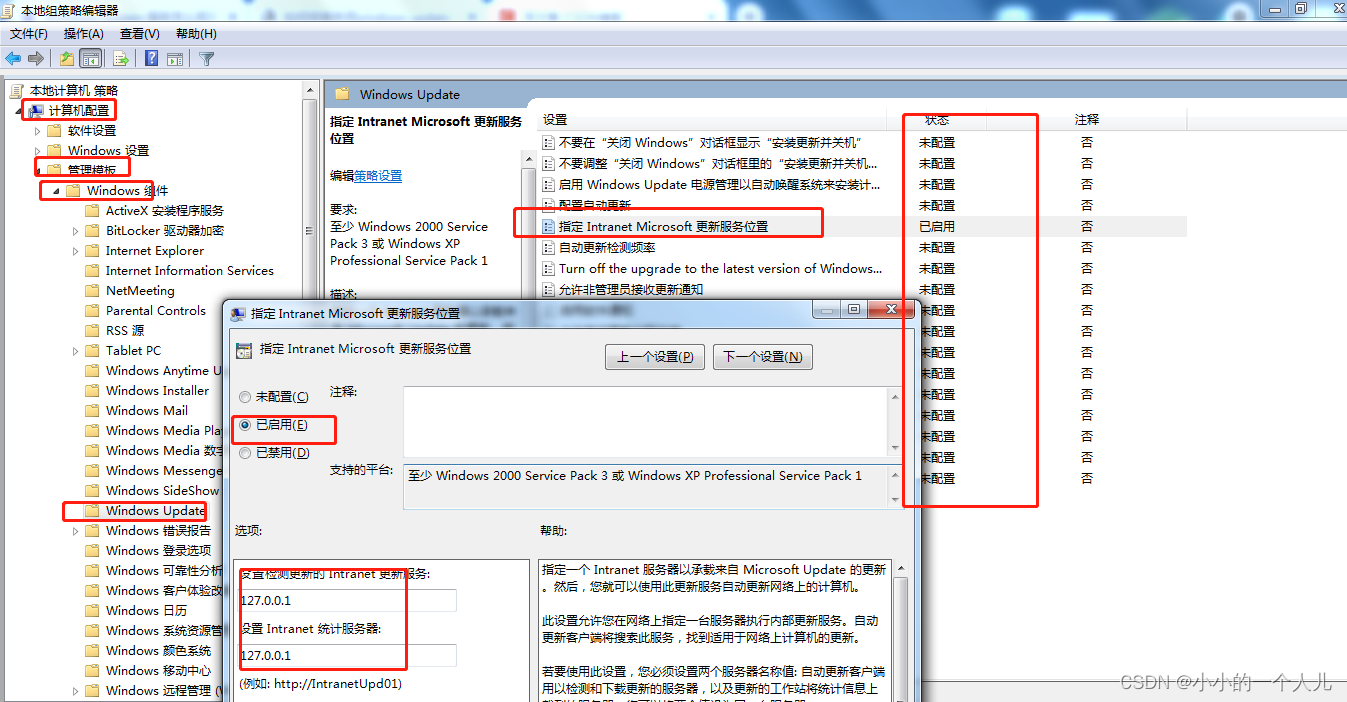This screenshot has width=1347, height=702.
Task: Open the 策略设置 link
Action: (x=378, y=175)
